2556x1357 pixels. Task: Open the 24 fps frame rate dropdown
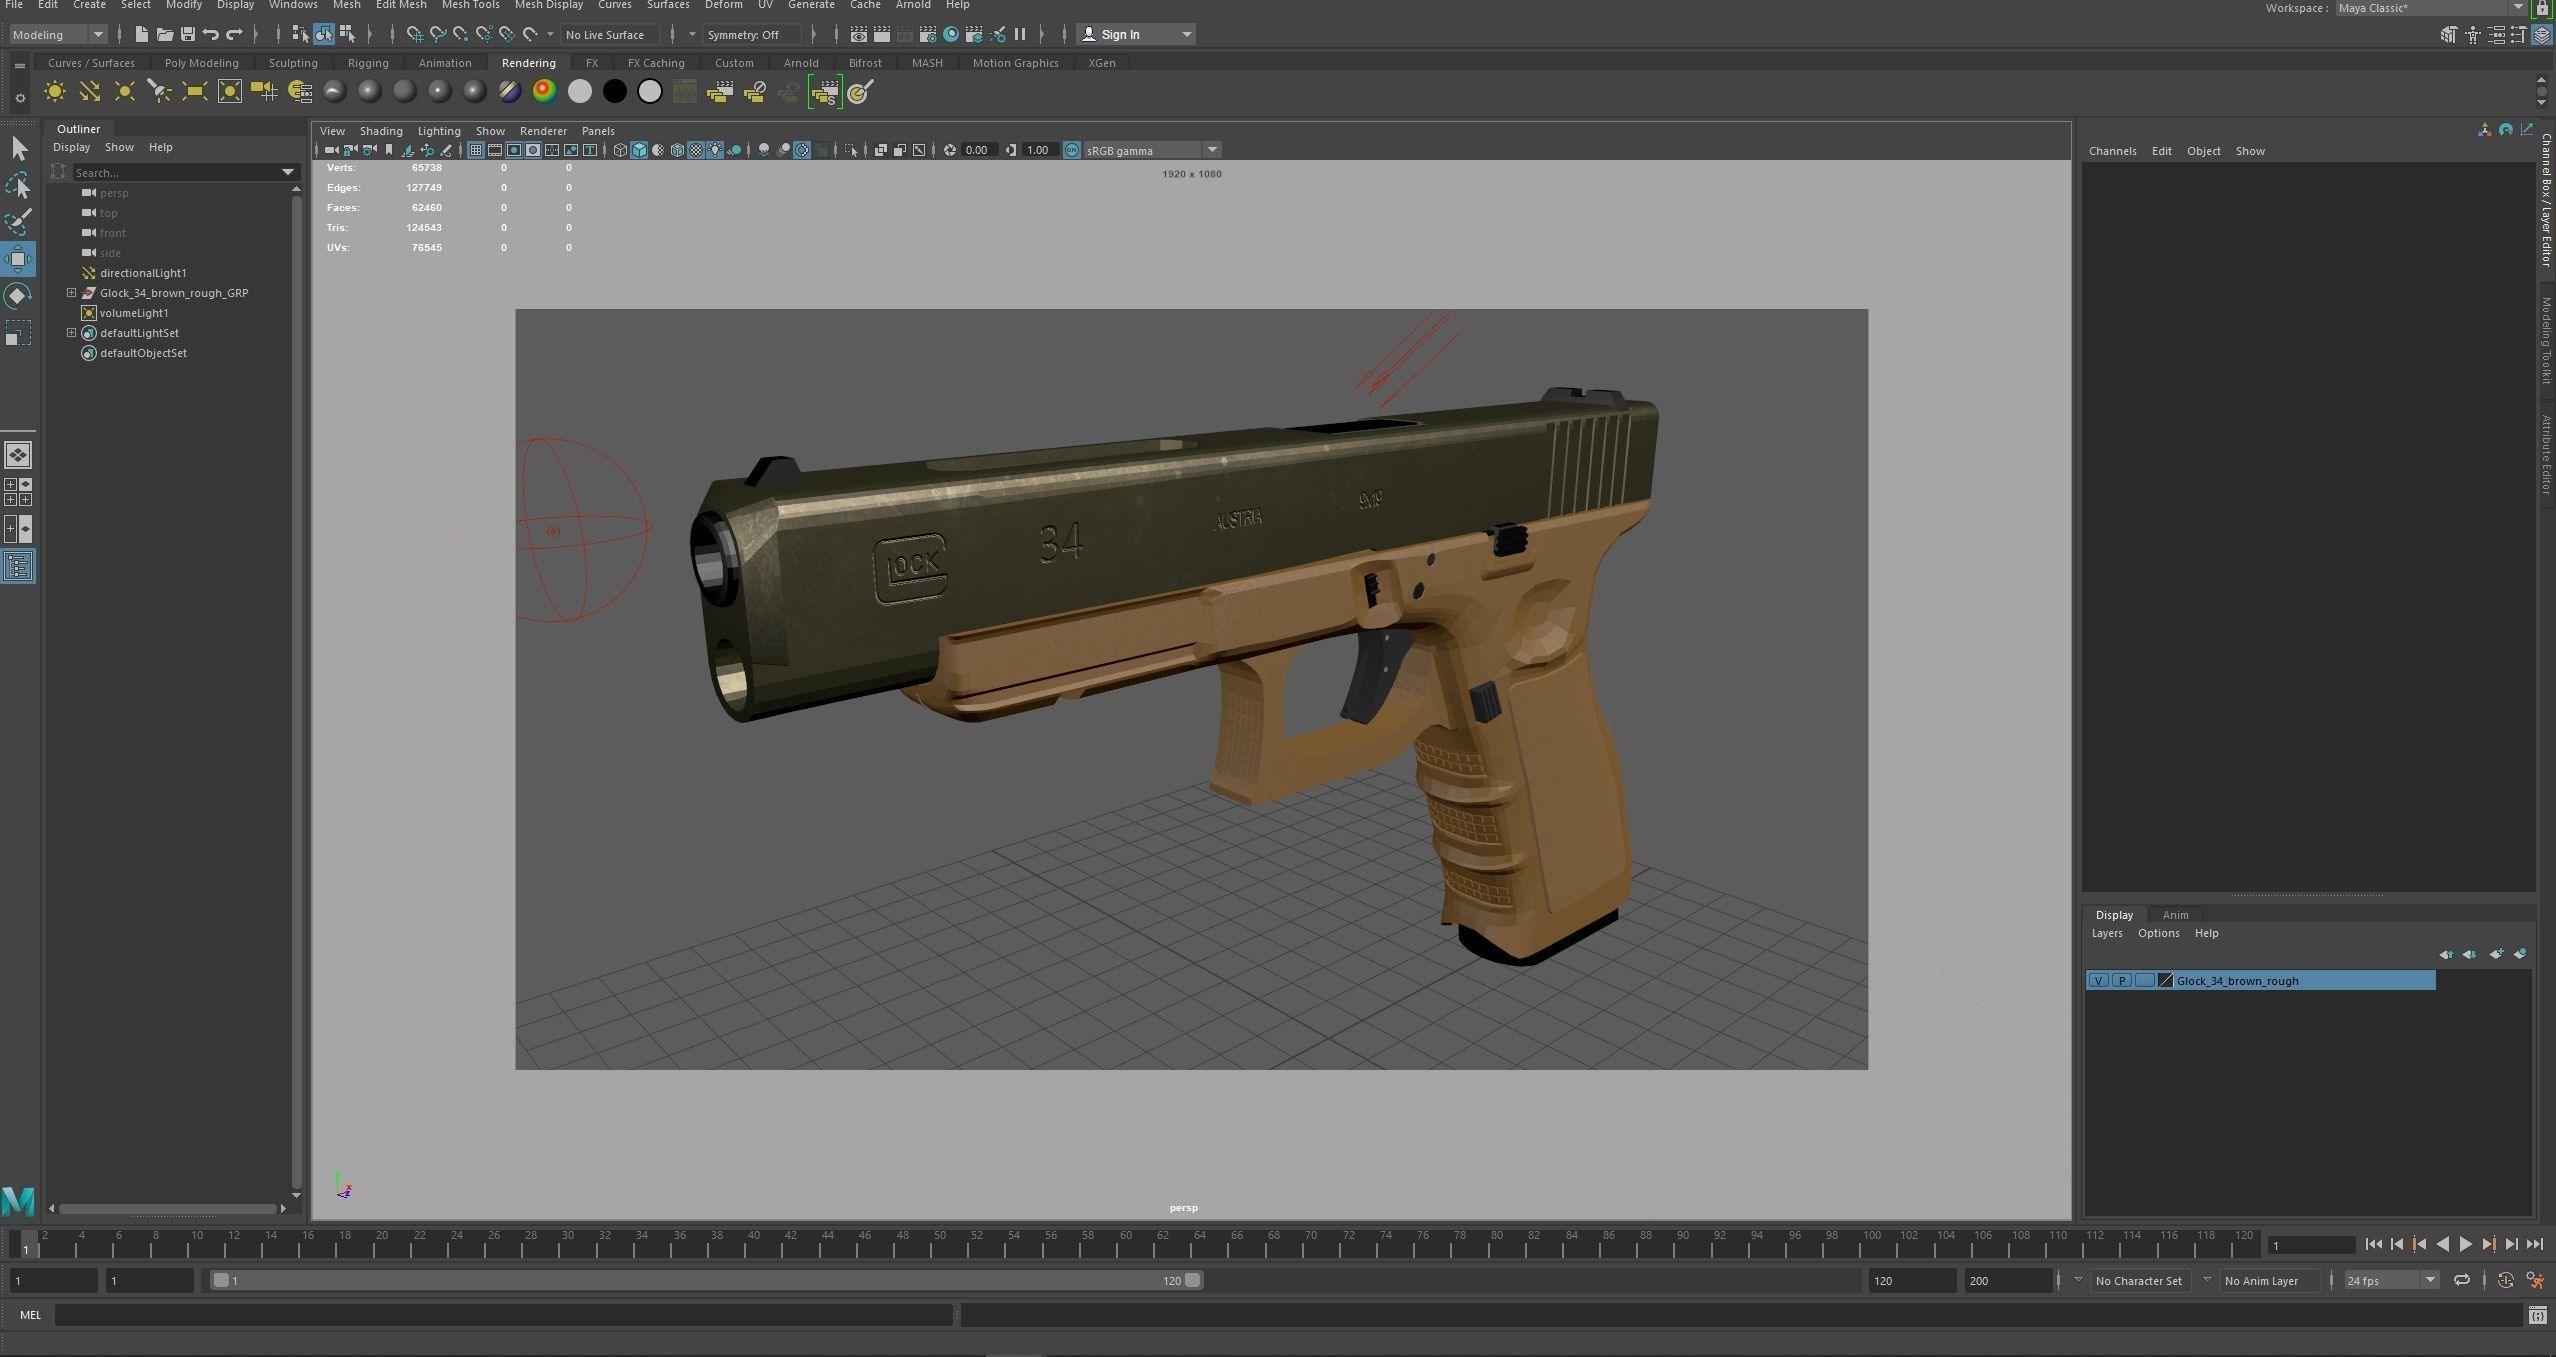point(2391,1281)
